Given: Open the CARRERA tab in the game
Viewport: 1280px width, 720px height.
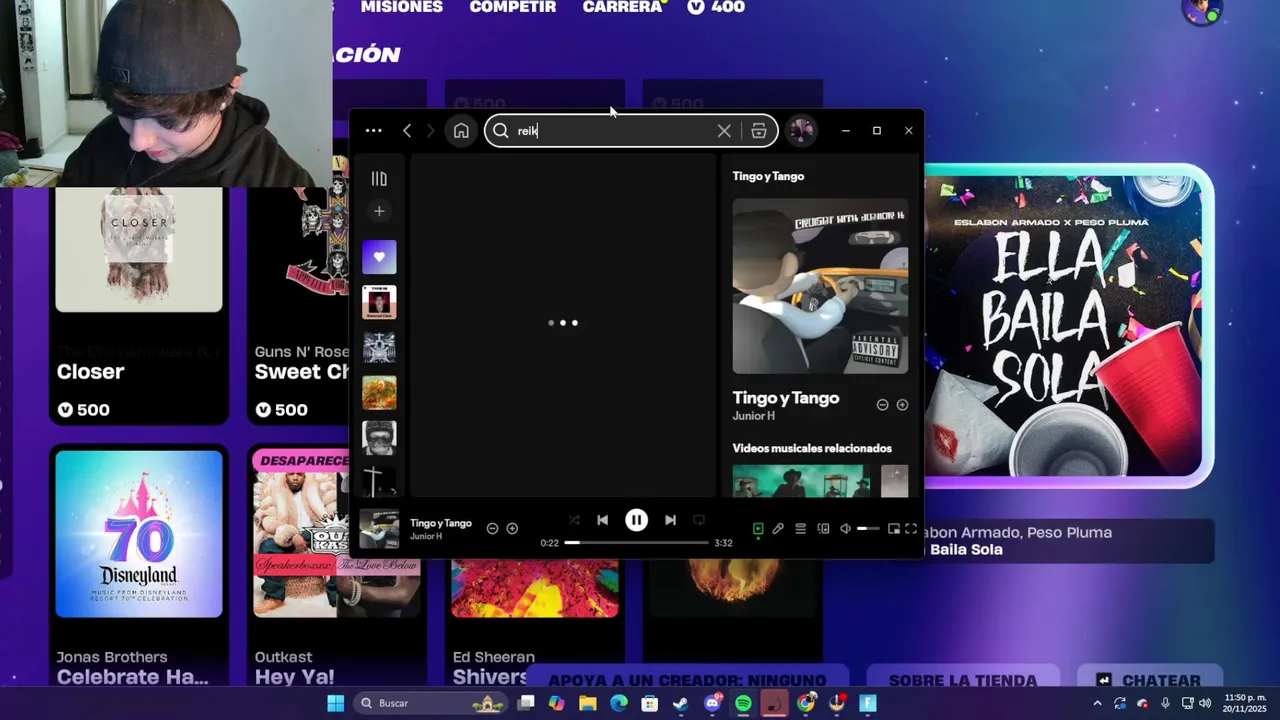Looking at the screenshot, I should pyautogui.click(x=623, y=7).
